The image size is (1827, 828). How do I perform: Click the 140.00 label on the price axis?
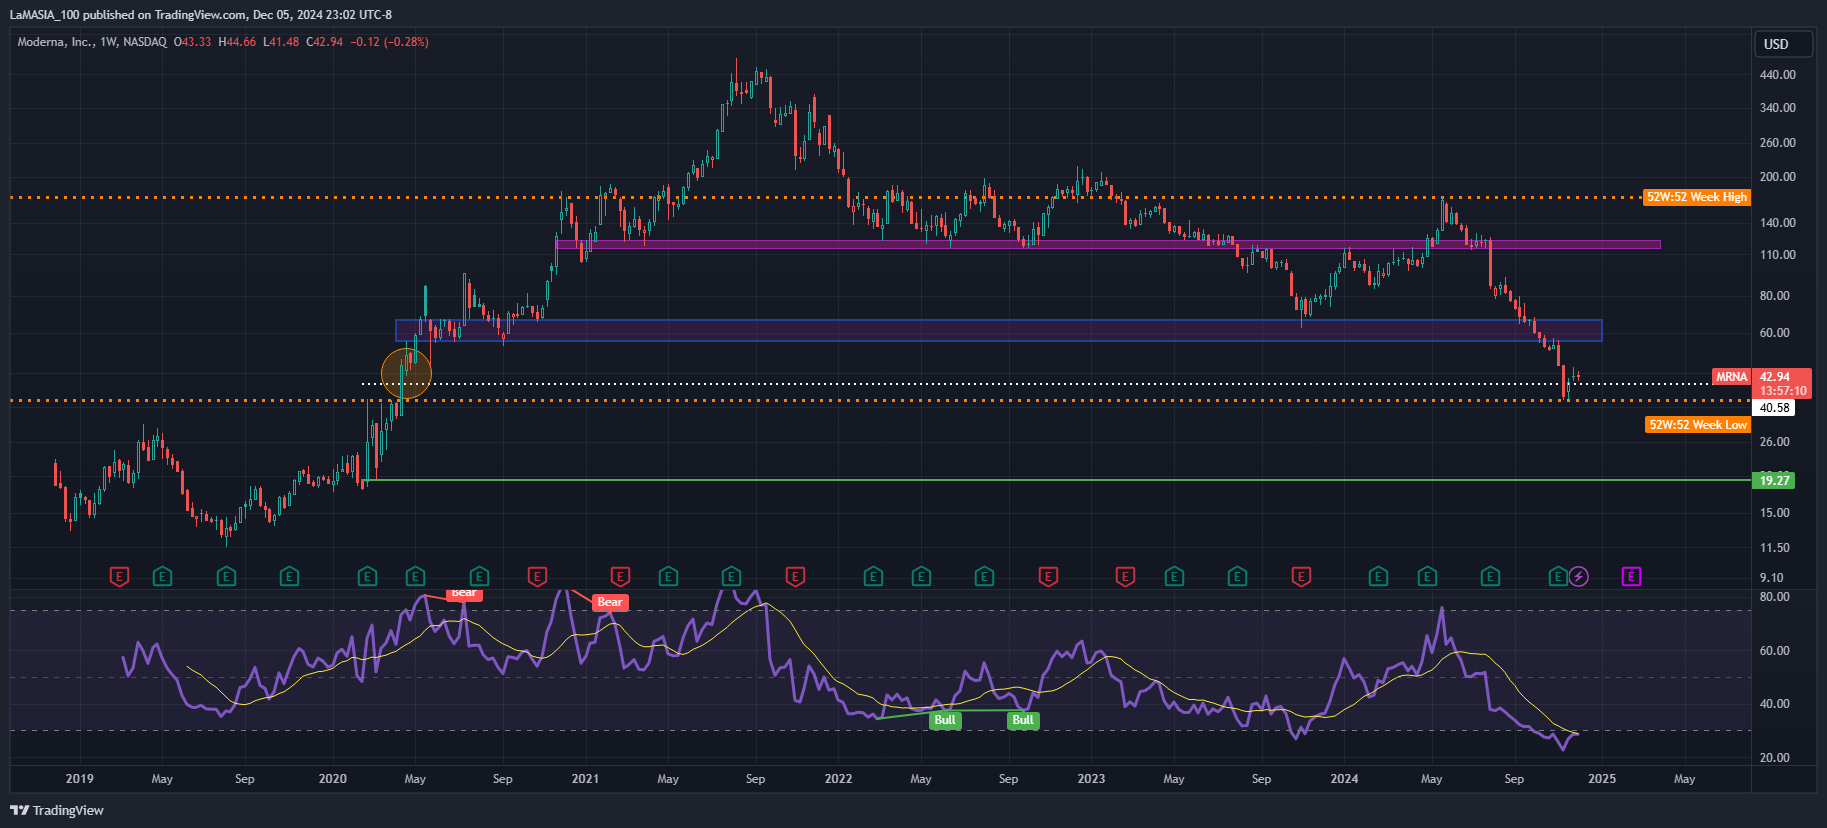click(1777, 223)
